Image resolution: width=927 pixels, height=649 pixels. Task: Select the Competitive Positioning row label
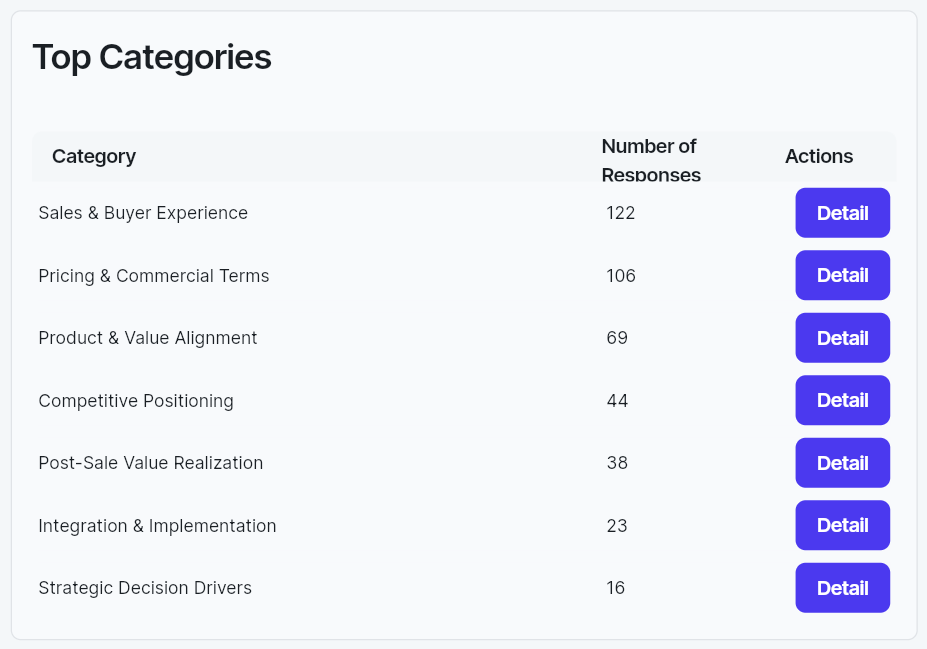coord(135,400)
